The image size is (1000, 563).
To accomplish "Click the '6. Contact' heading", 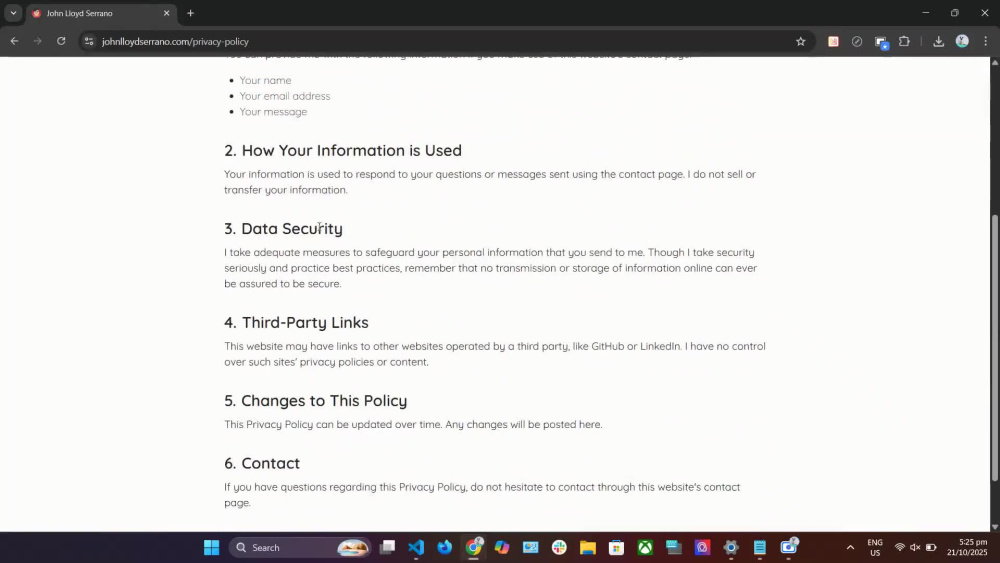I will pyautogui.click(x=261, y=463).
